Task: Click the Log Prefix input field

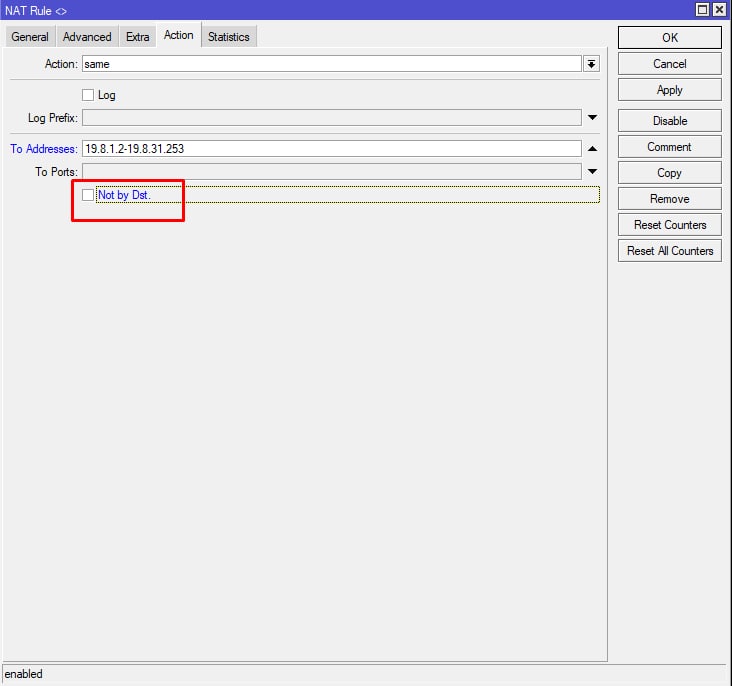Action: tap(331, 118)
